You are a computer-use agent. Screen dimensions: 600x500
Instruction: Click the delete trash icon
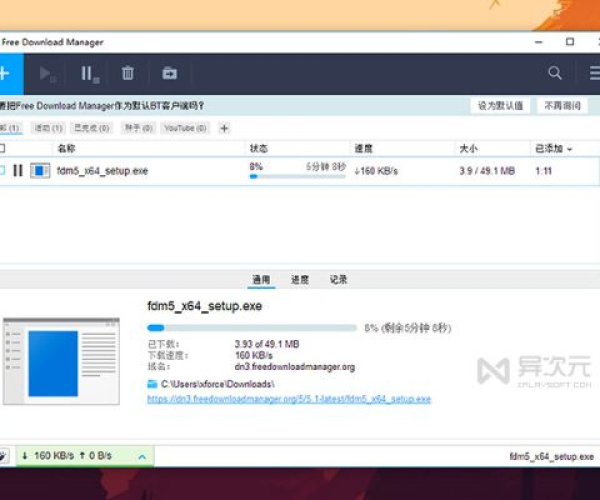(128, 73)
